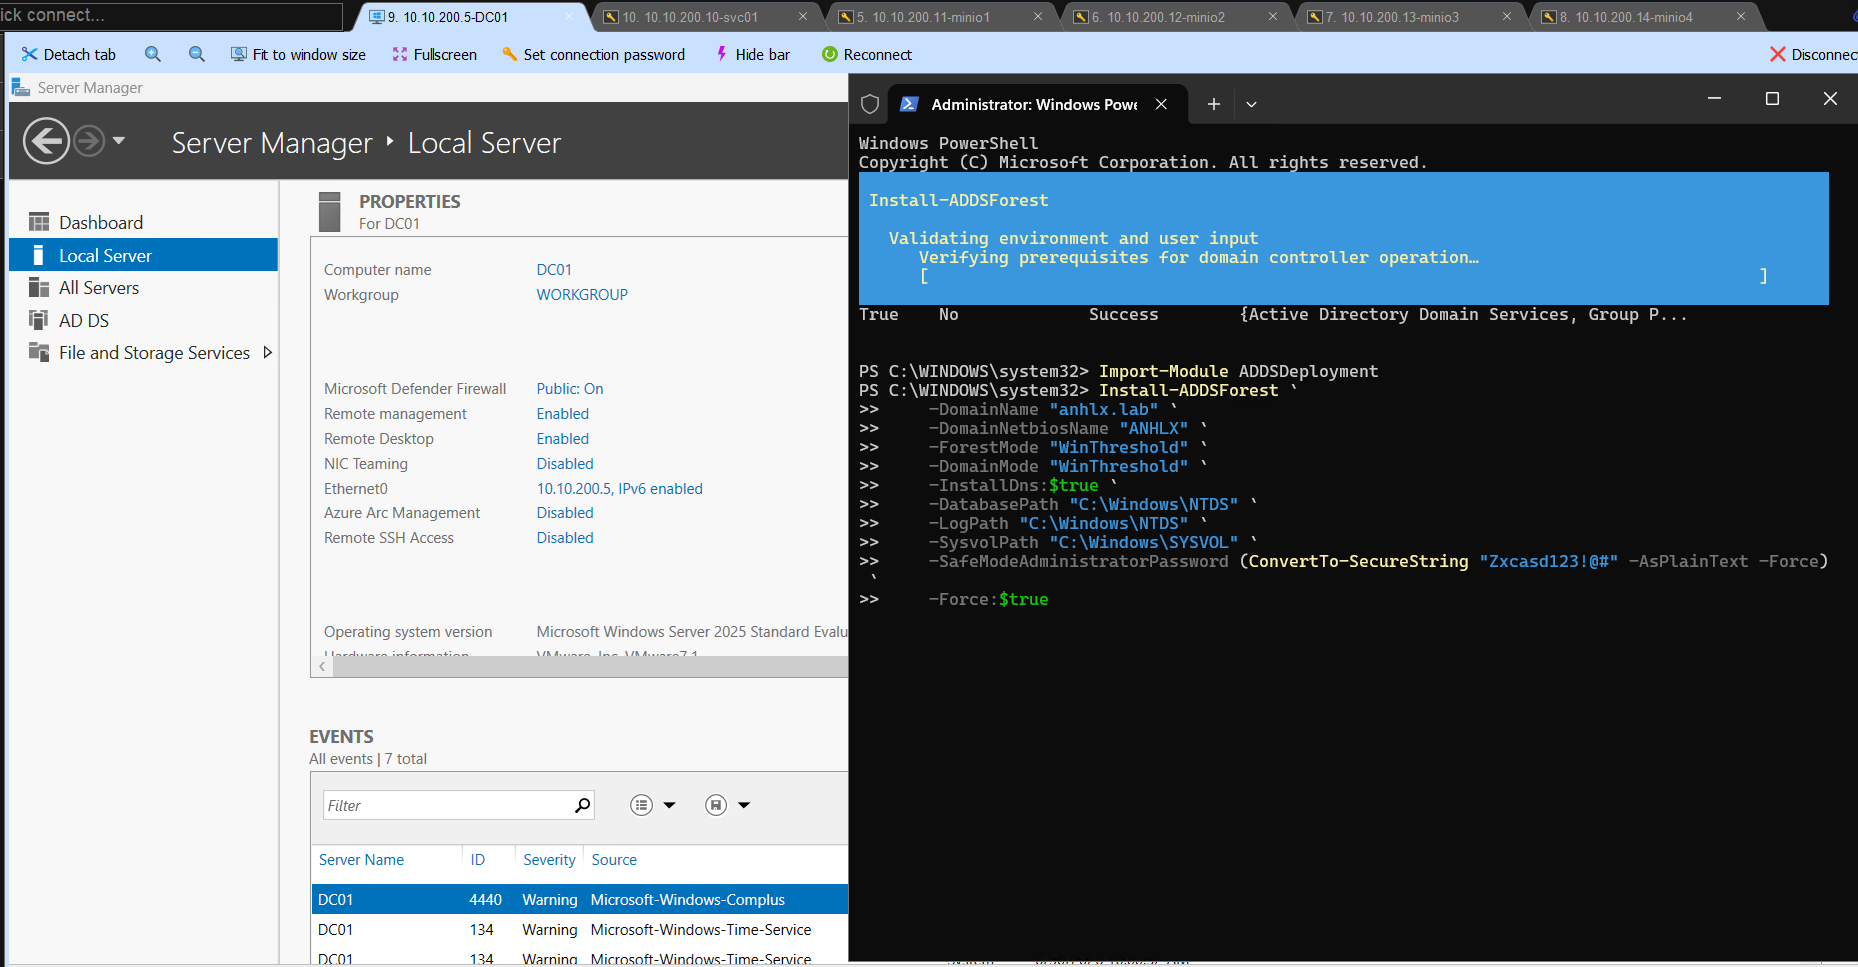The width and height of the screenshot is (1858, 967).
Task: Expand File and Storage Services arrow
Action: click(x=267, y=353)
